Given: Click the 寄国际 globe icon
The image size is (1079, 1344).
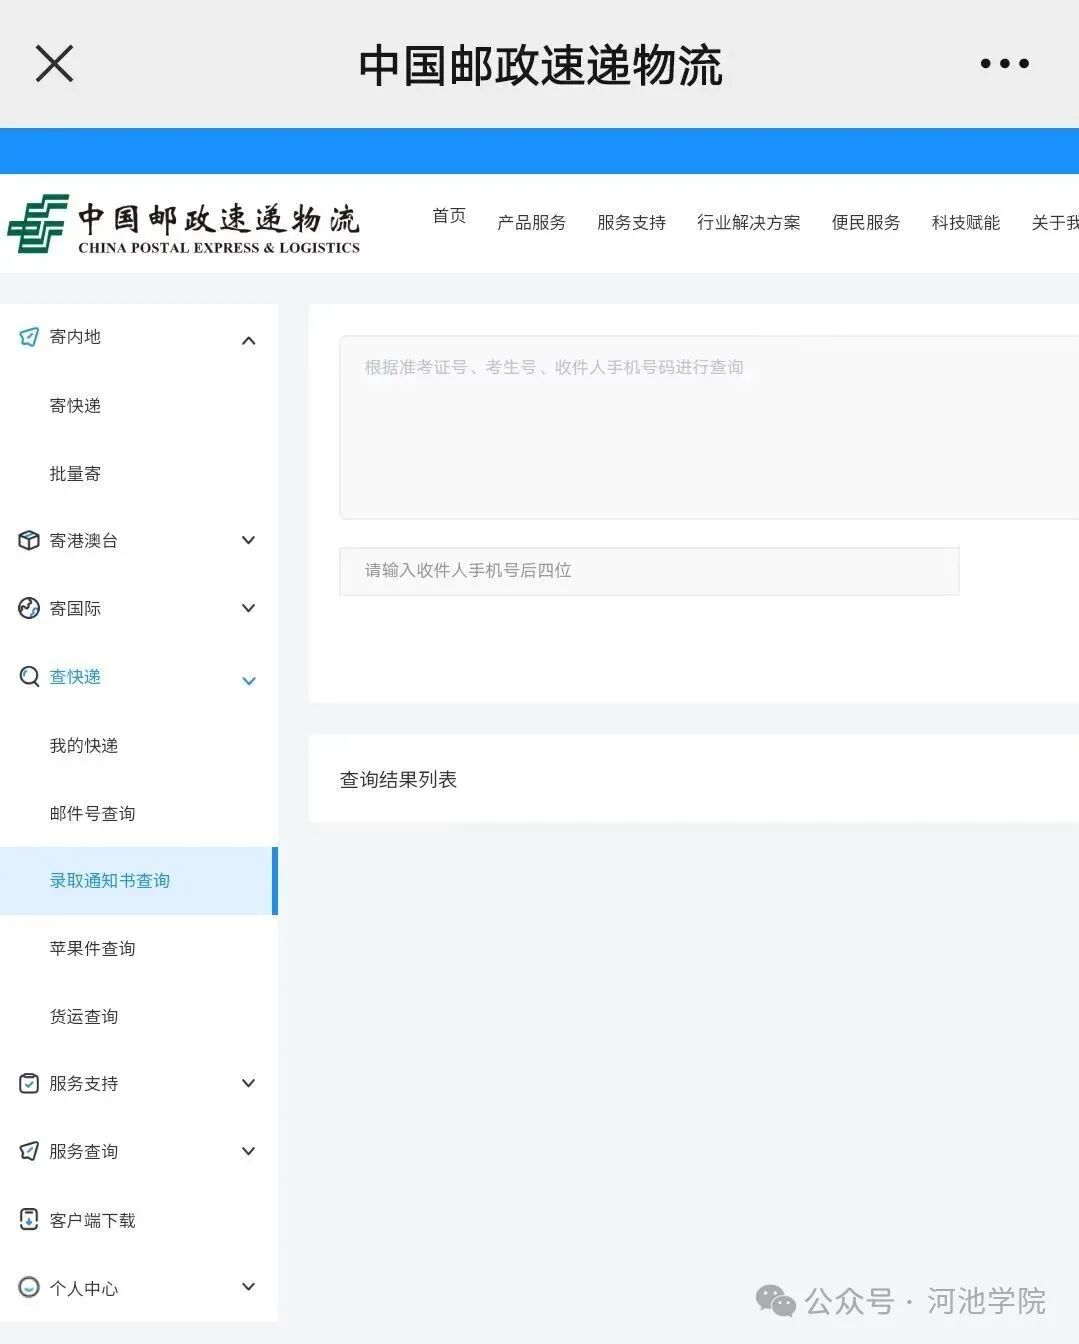Looking at the screenshot, I should pos(28,608).
